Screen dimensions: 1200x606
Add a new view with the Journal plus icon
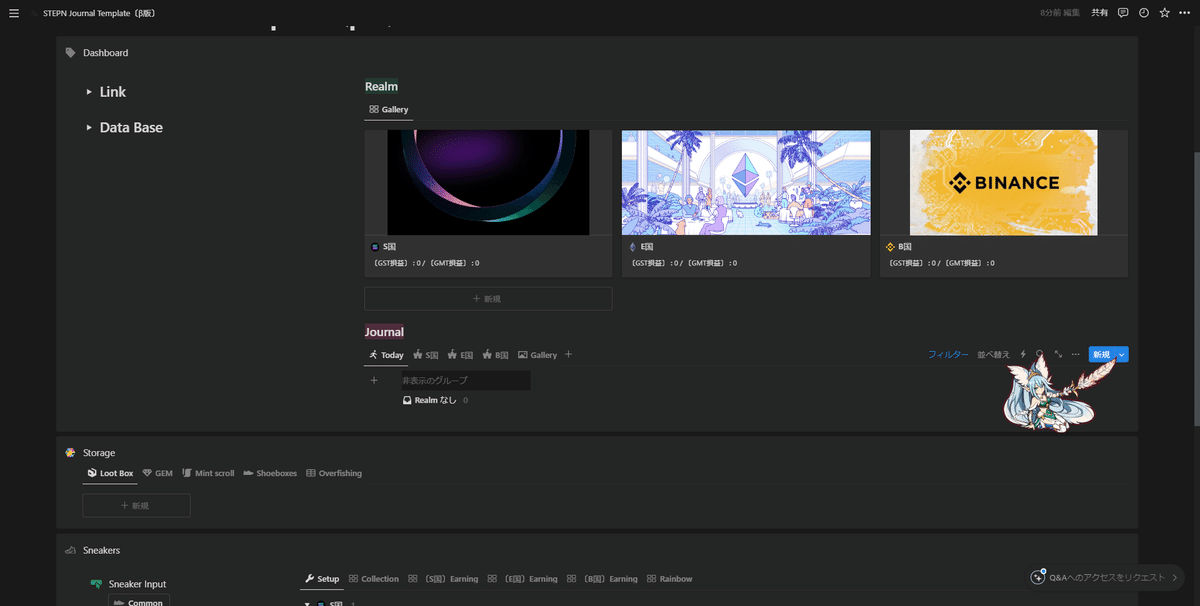coord(569,355)
